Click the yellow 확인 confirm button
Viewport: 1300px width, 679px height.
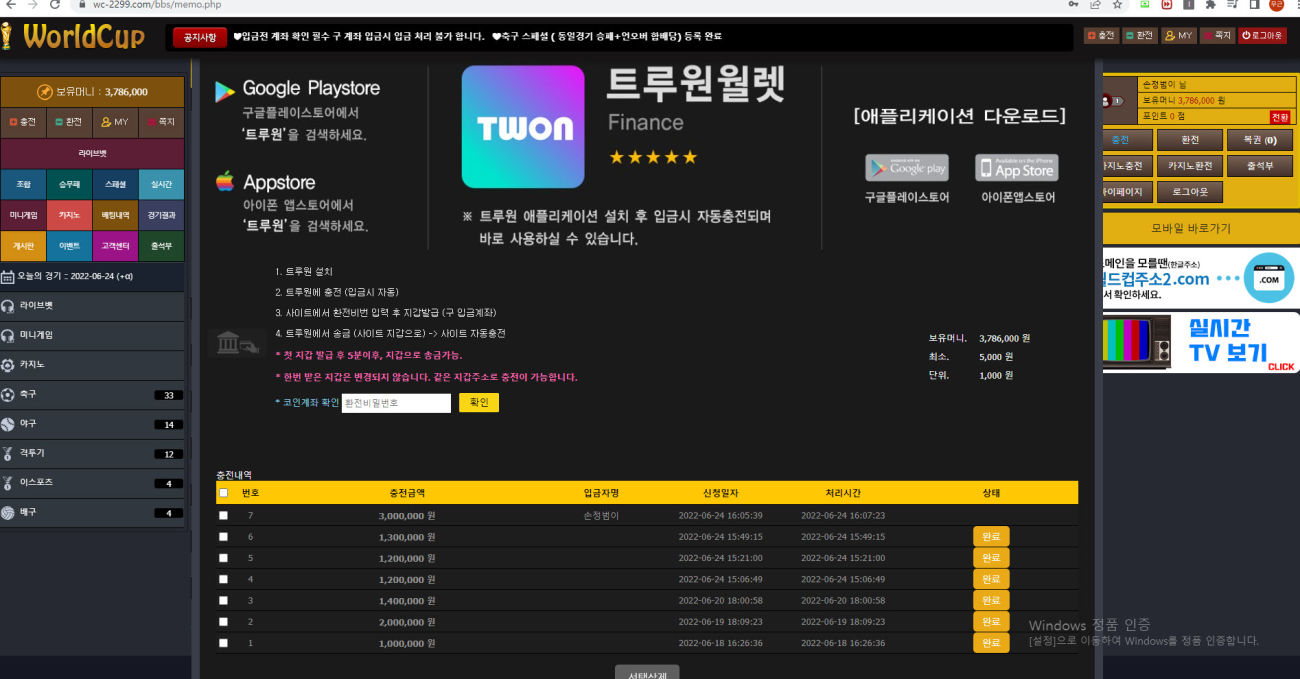pyautogui.click(x=478, y=403)
